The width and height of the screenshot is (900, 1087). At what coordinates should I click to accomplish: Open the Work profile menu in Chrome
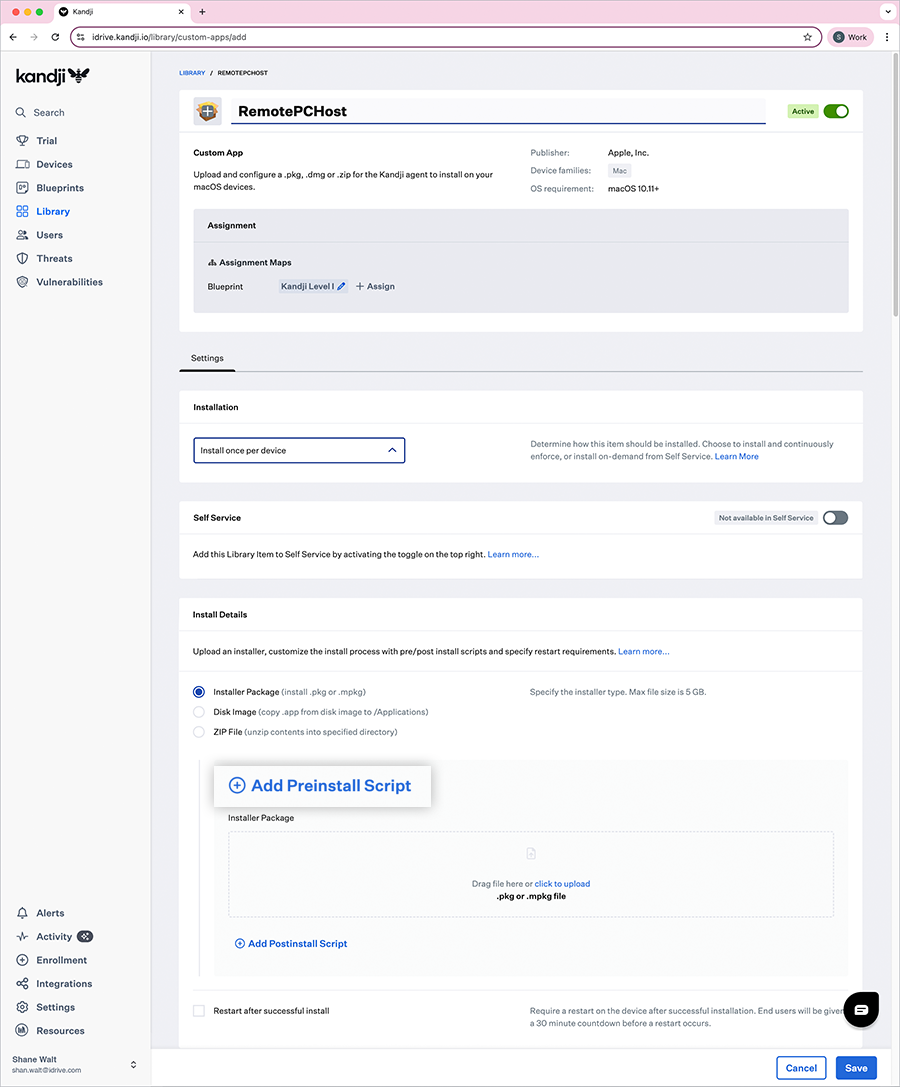click(x=849, y=37)
